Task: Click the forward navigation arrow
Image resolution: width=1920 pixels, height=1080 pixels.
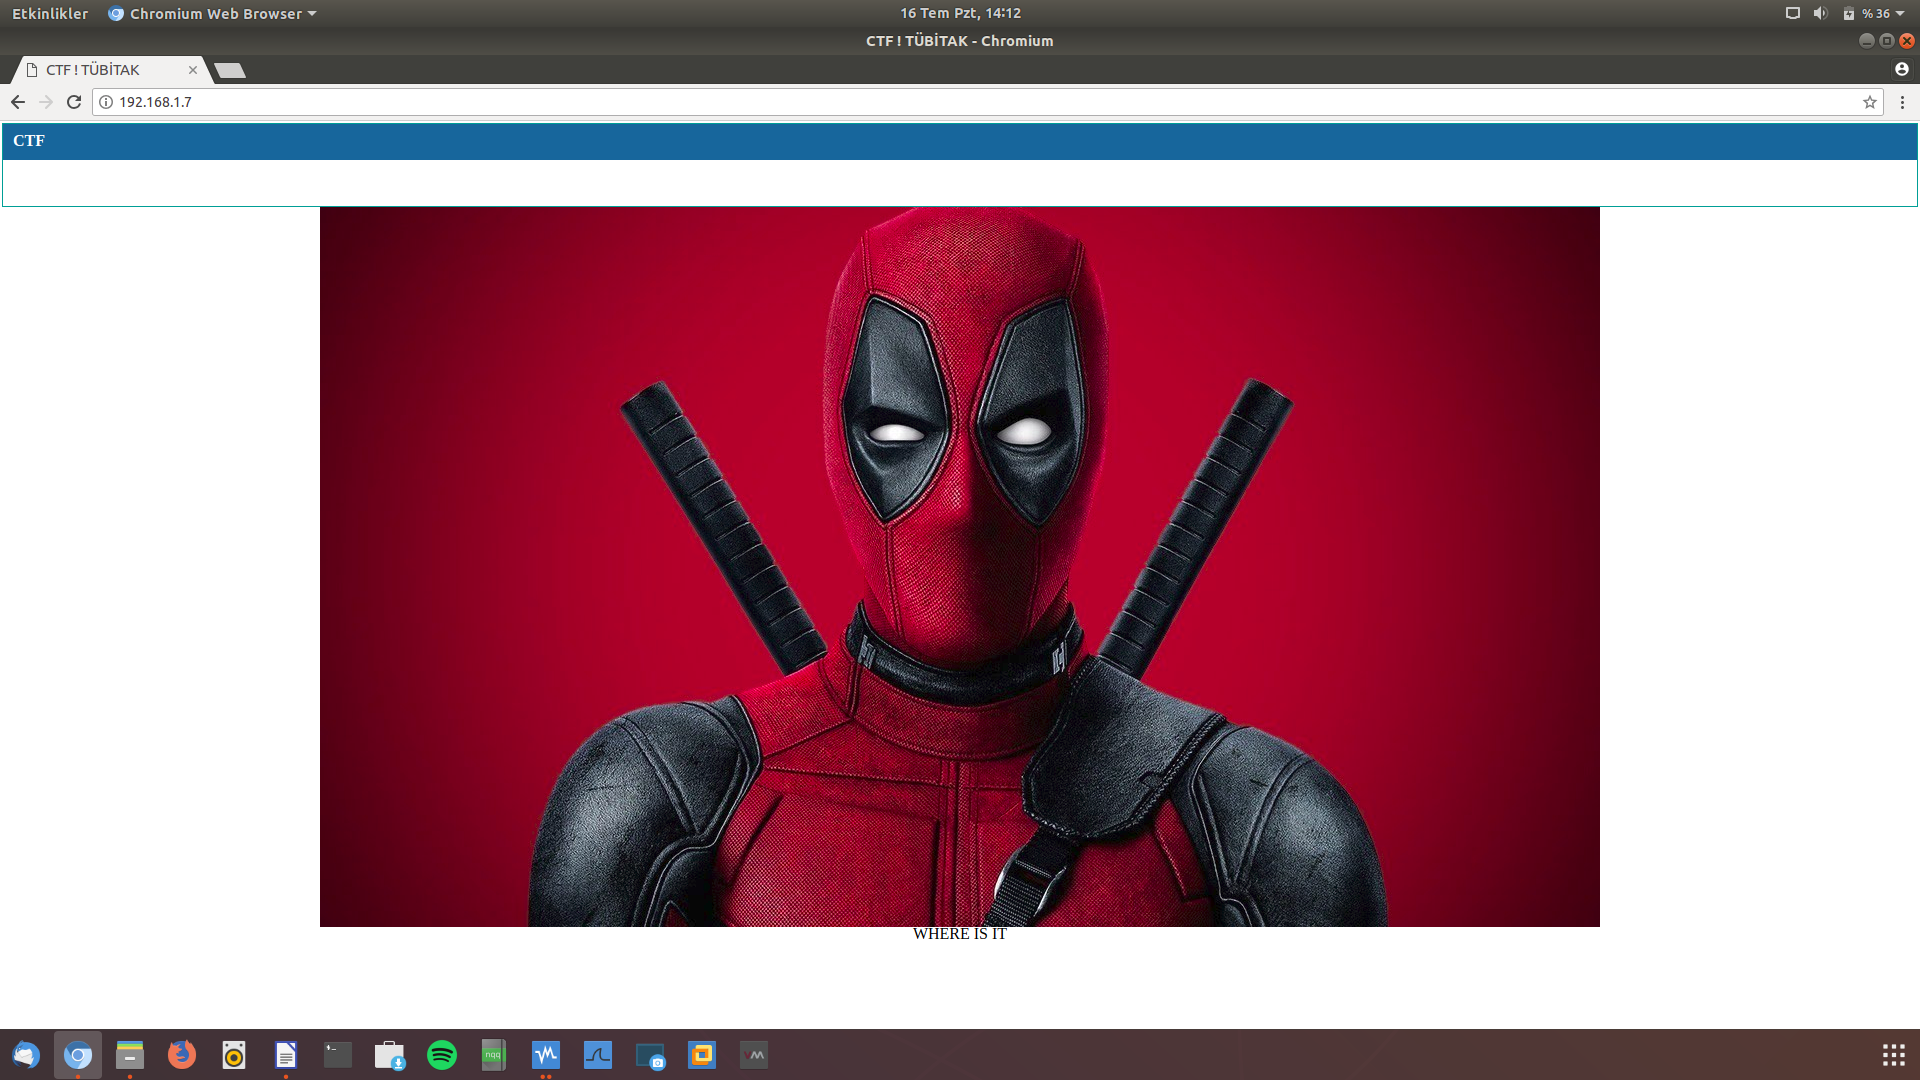Action: [46, 102]
